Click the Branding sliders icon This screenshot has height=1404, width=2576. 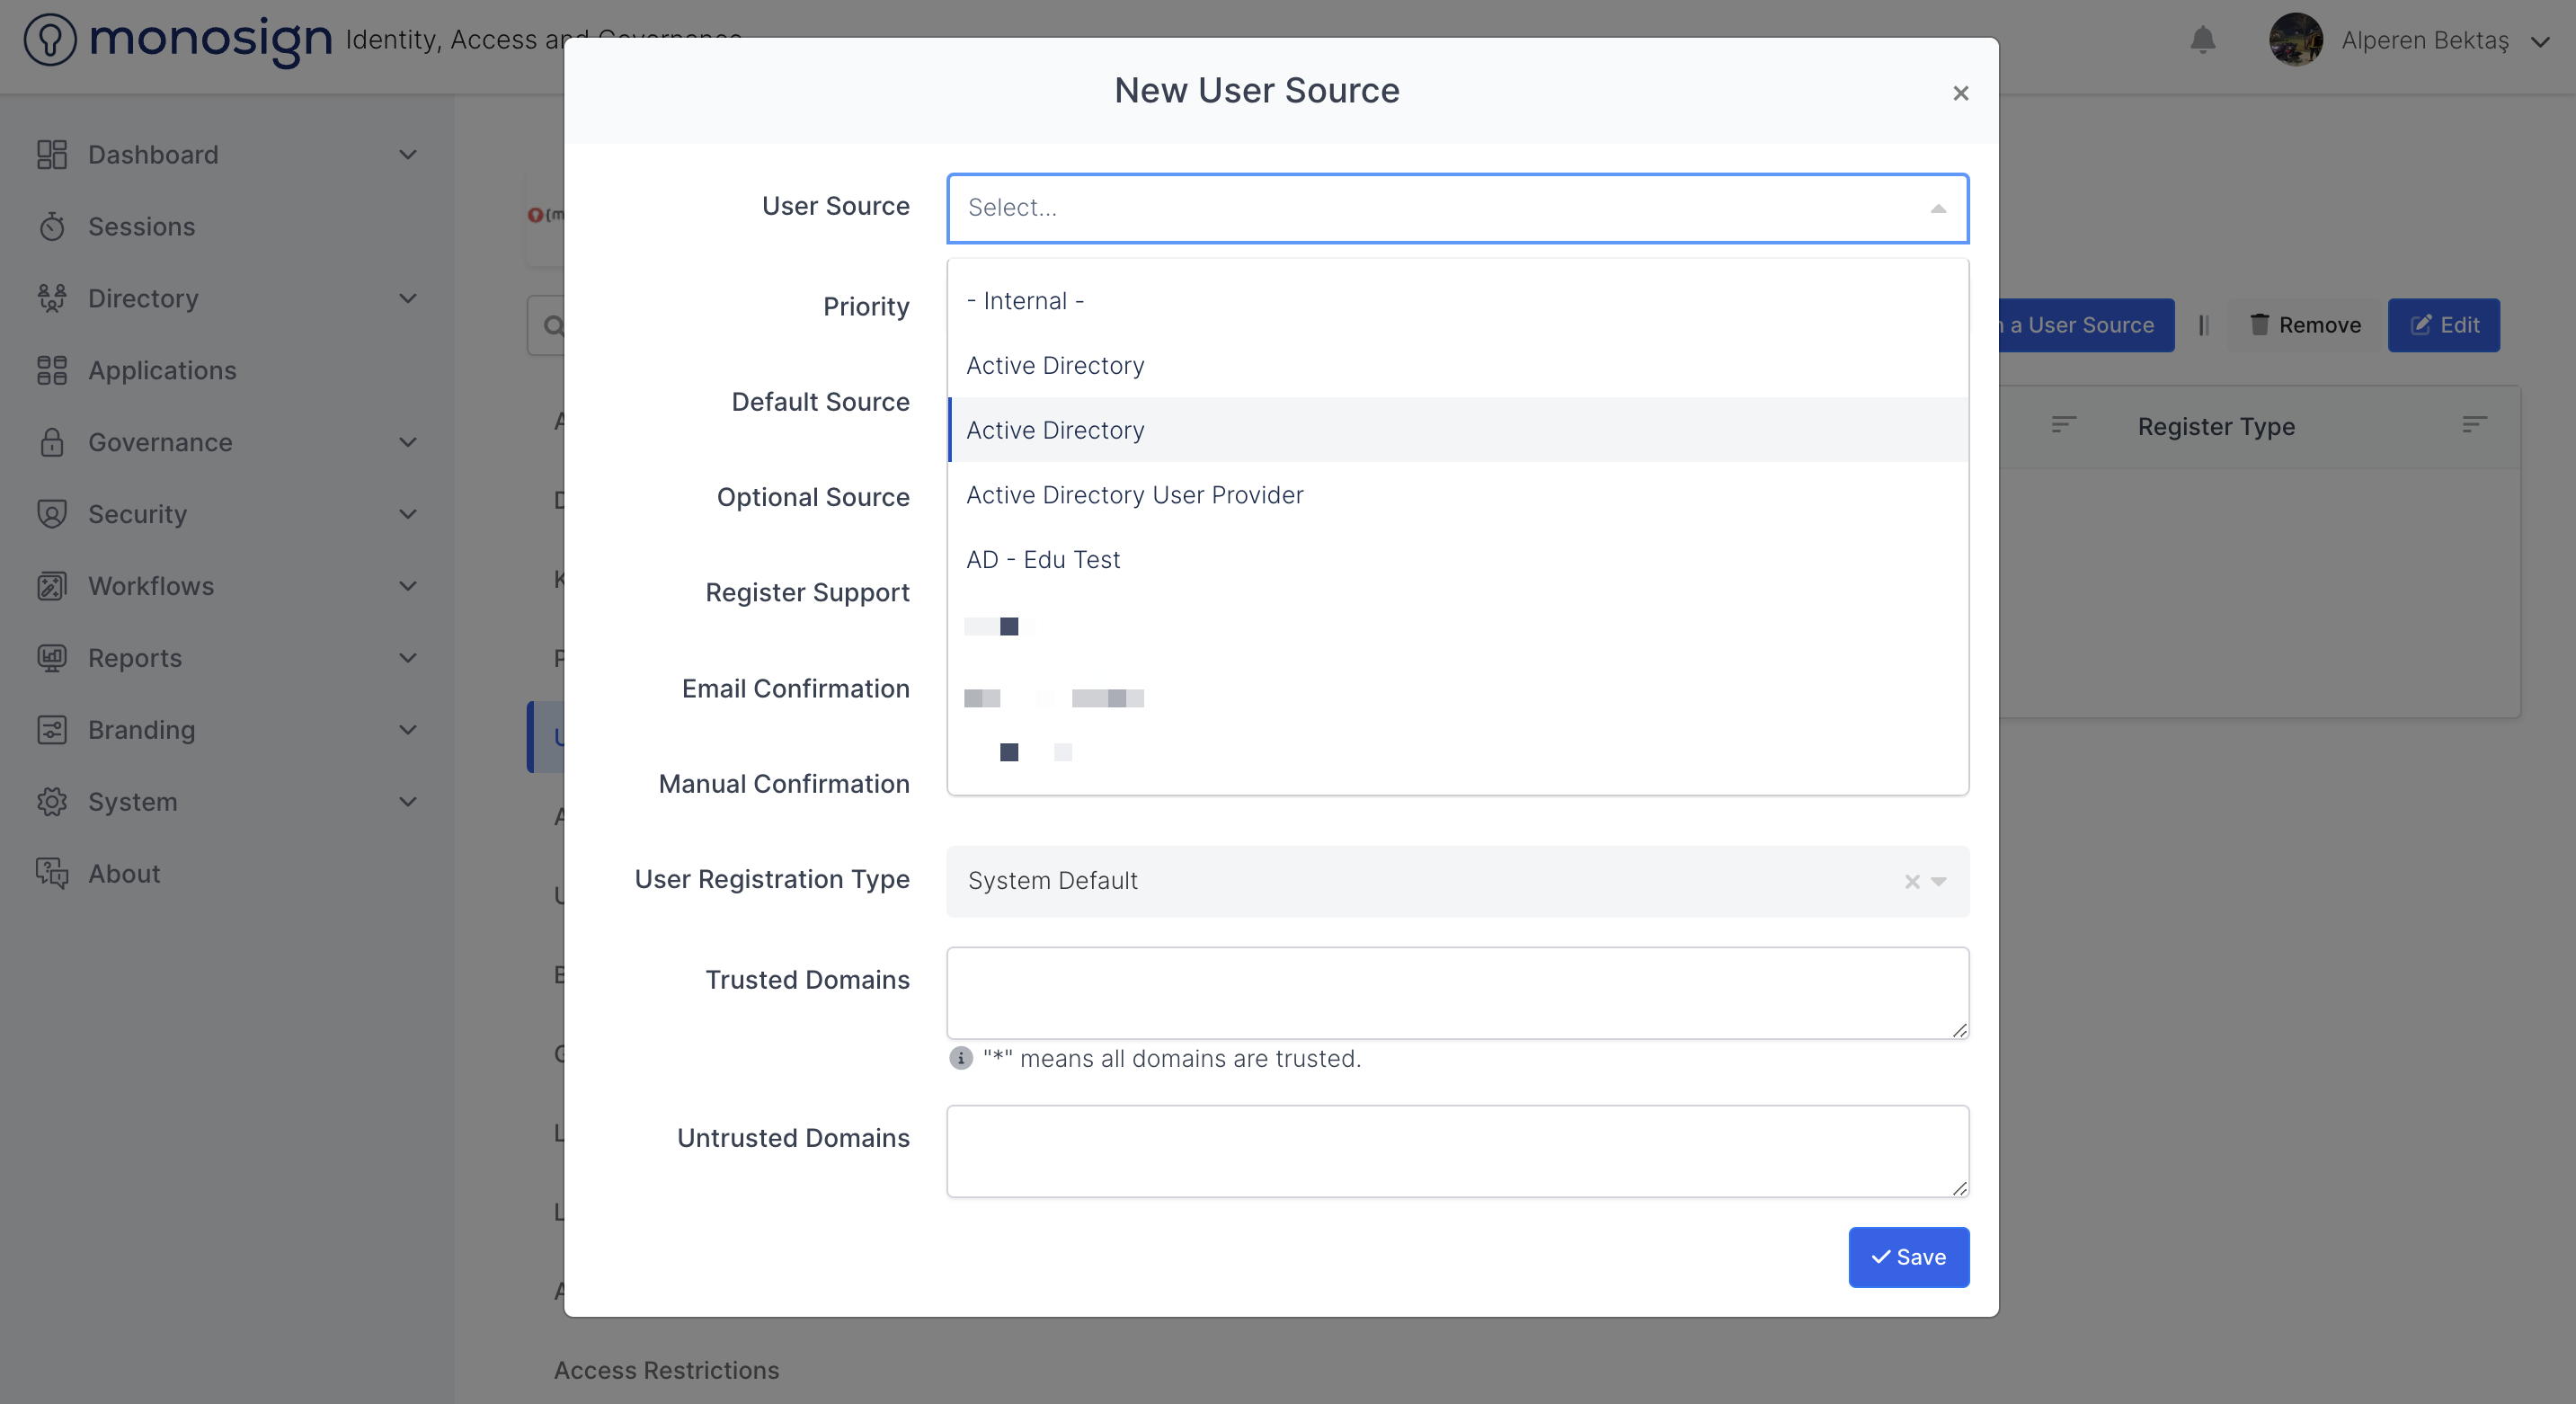pos(51,730)
